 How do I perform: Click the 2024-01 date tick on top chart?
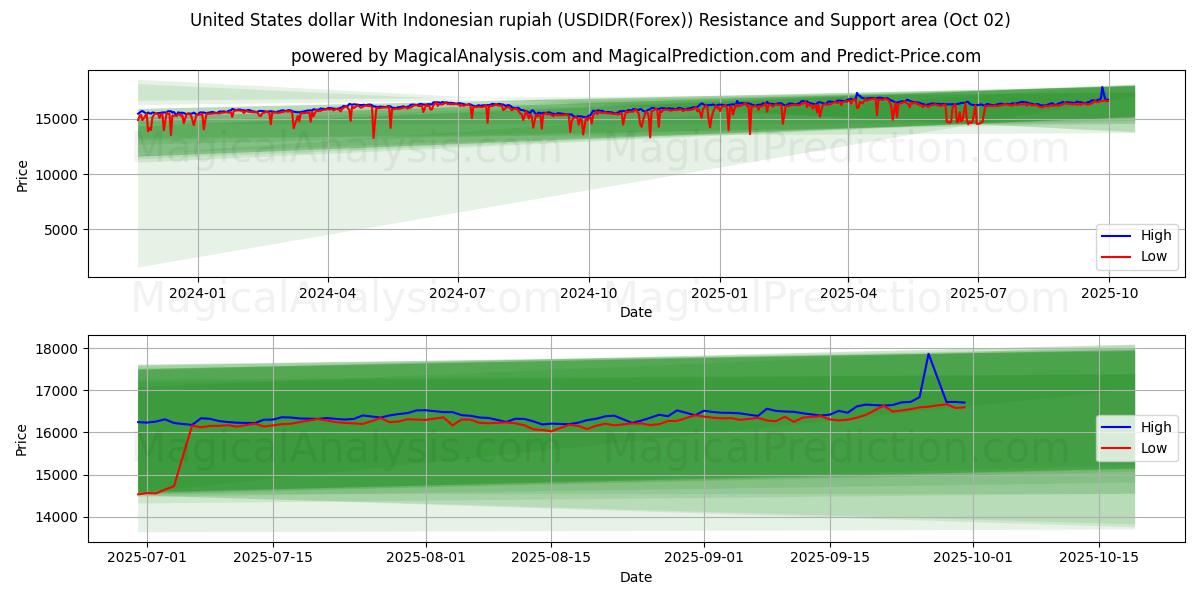[x=198, y=292]
